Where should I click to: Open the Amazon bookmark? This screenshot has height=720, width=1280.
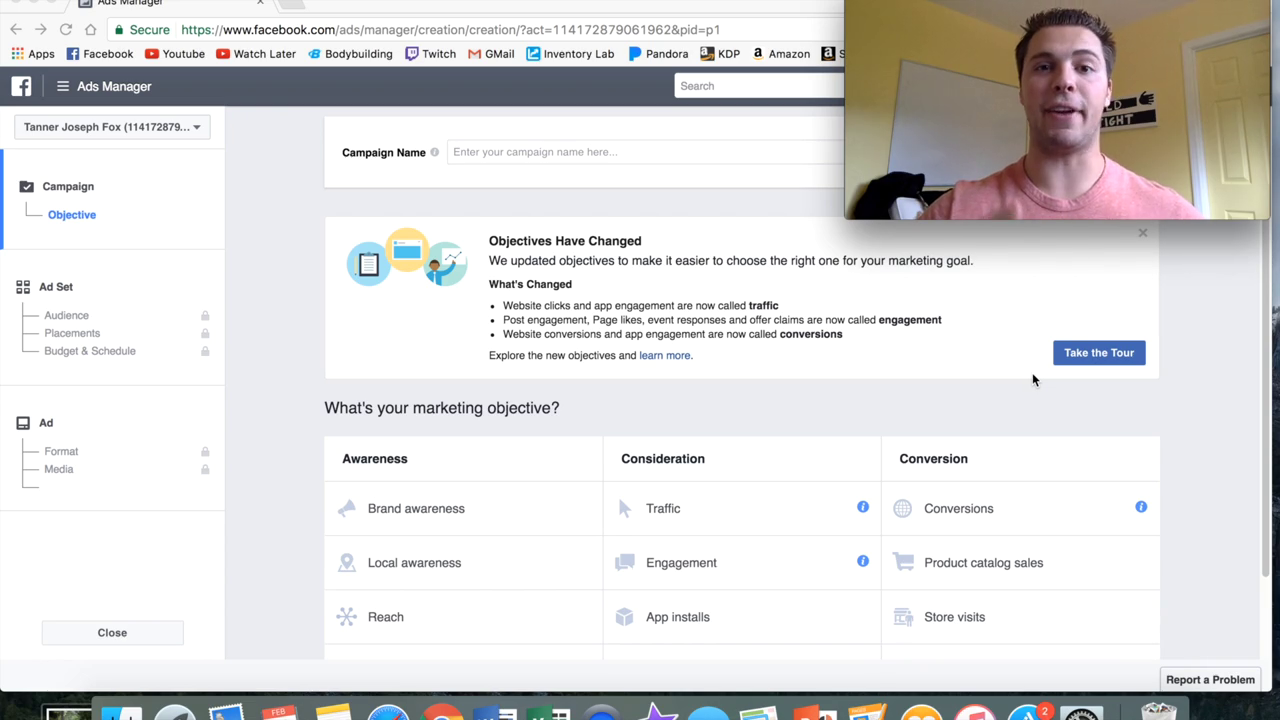coord(781,54)
